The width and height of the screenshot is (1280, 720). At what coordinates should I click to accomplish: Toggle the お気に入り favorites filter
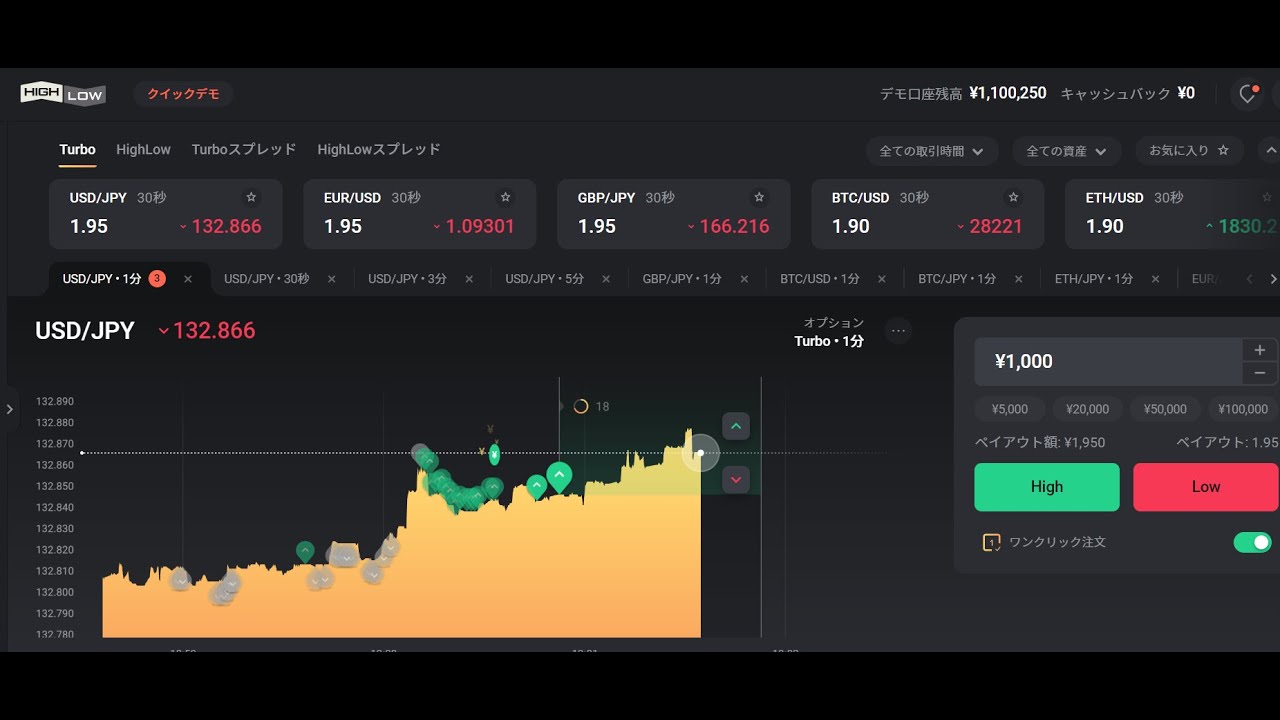click(x=1189, y=151)
